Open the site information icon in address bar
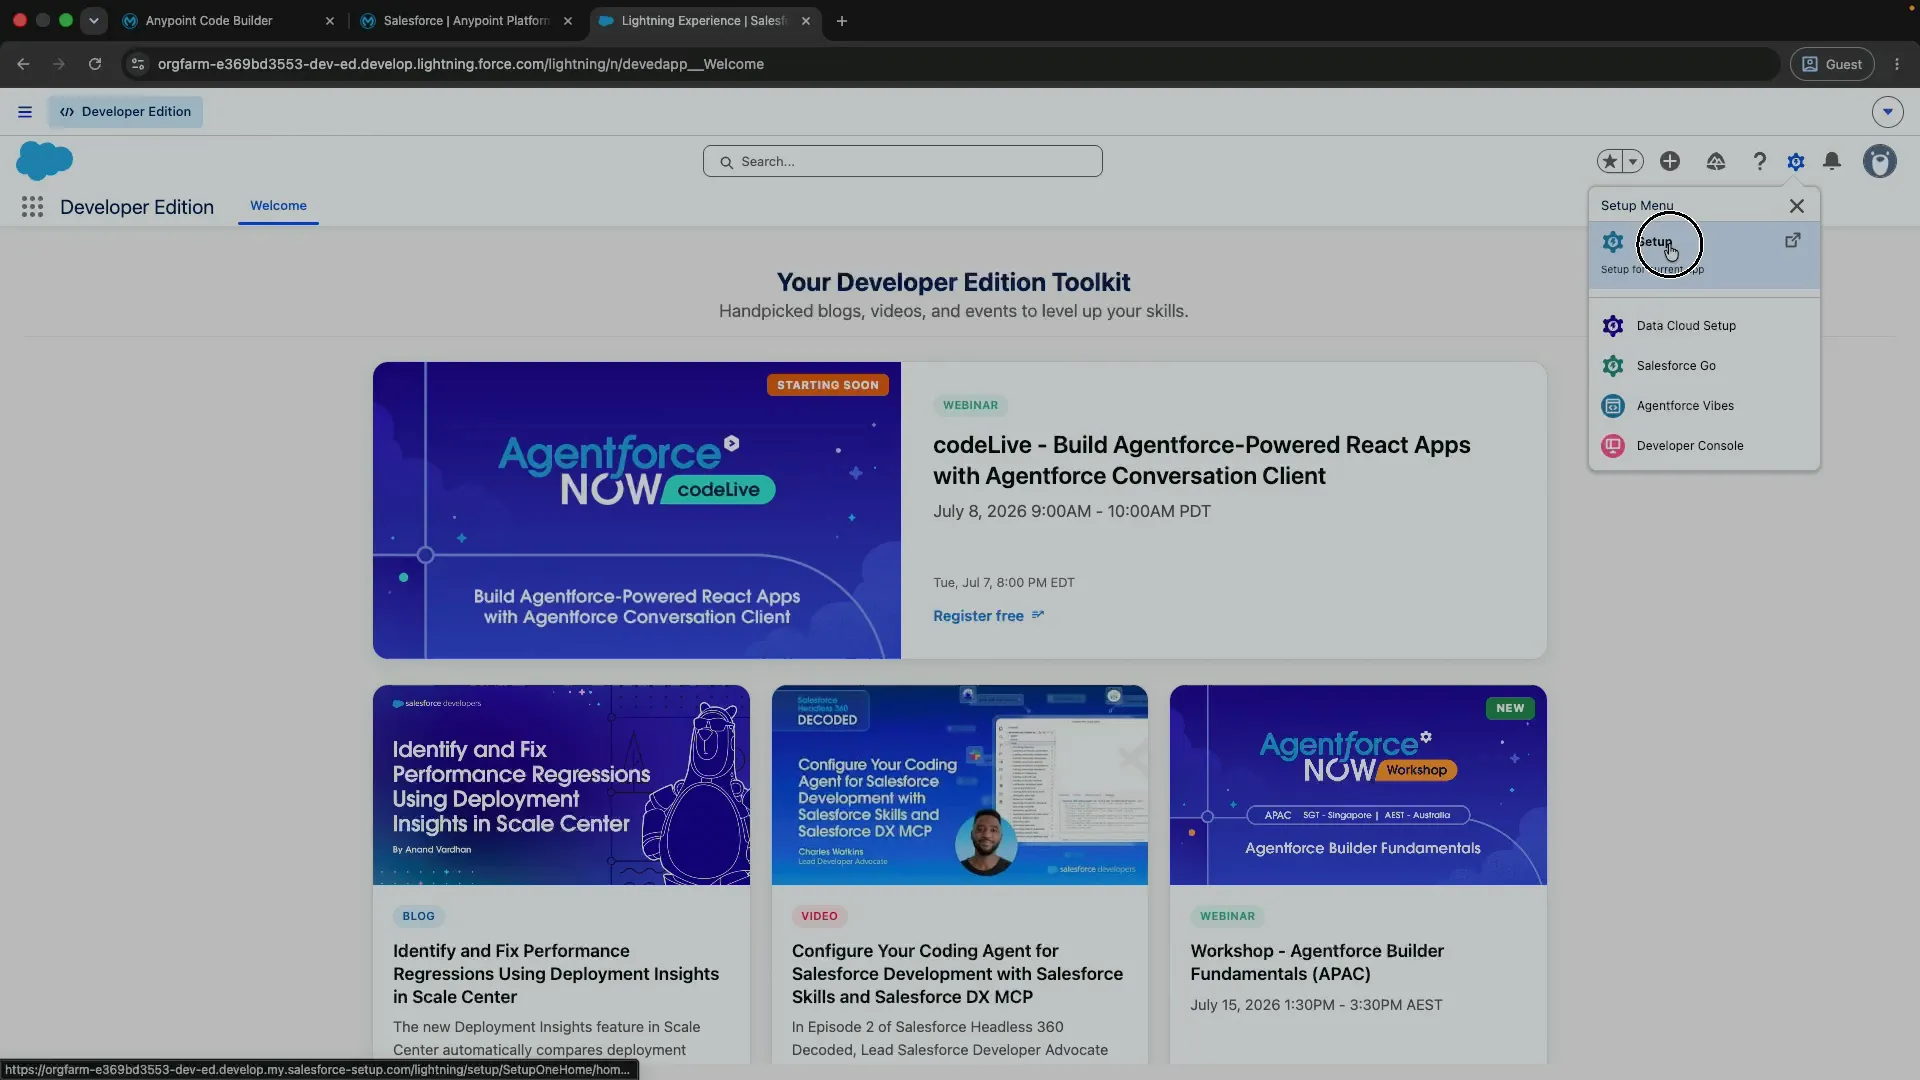This screenshot has height=1080, width=1920. 138,64
